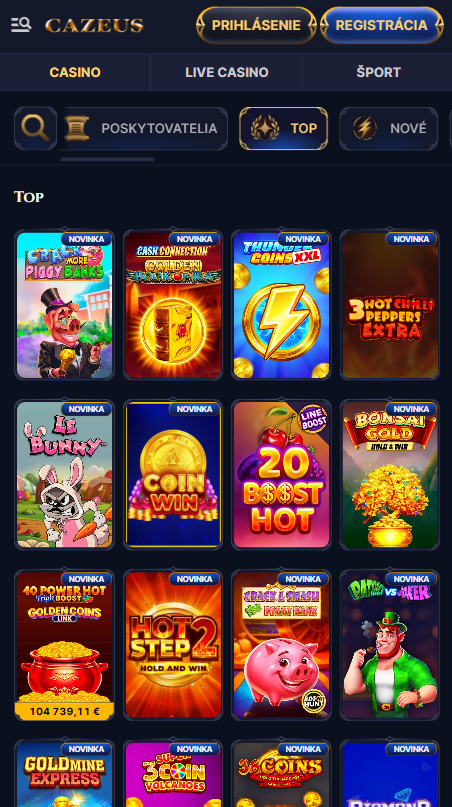This screenshot has width=452, height=807.
Task: Click the lightning bolt icon on Nové
Action: click(364, 128)
